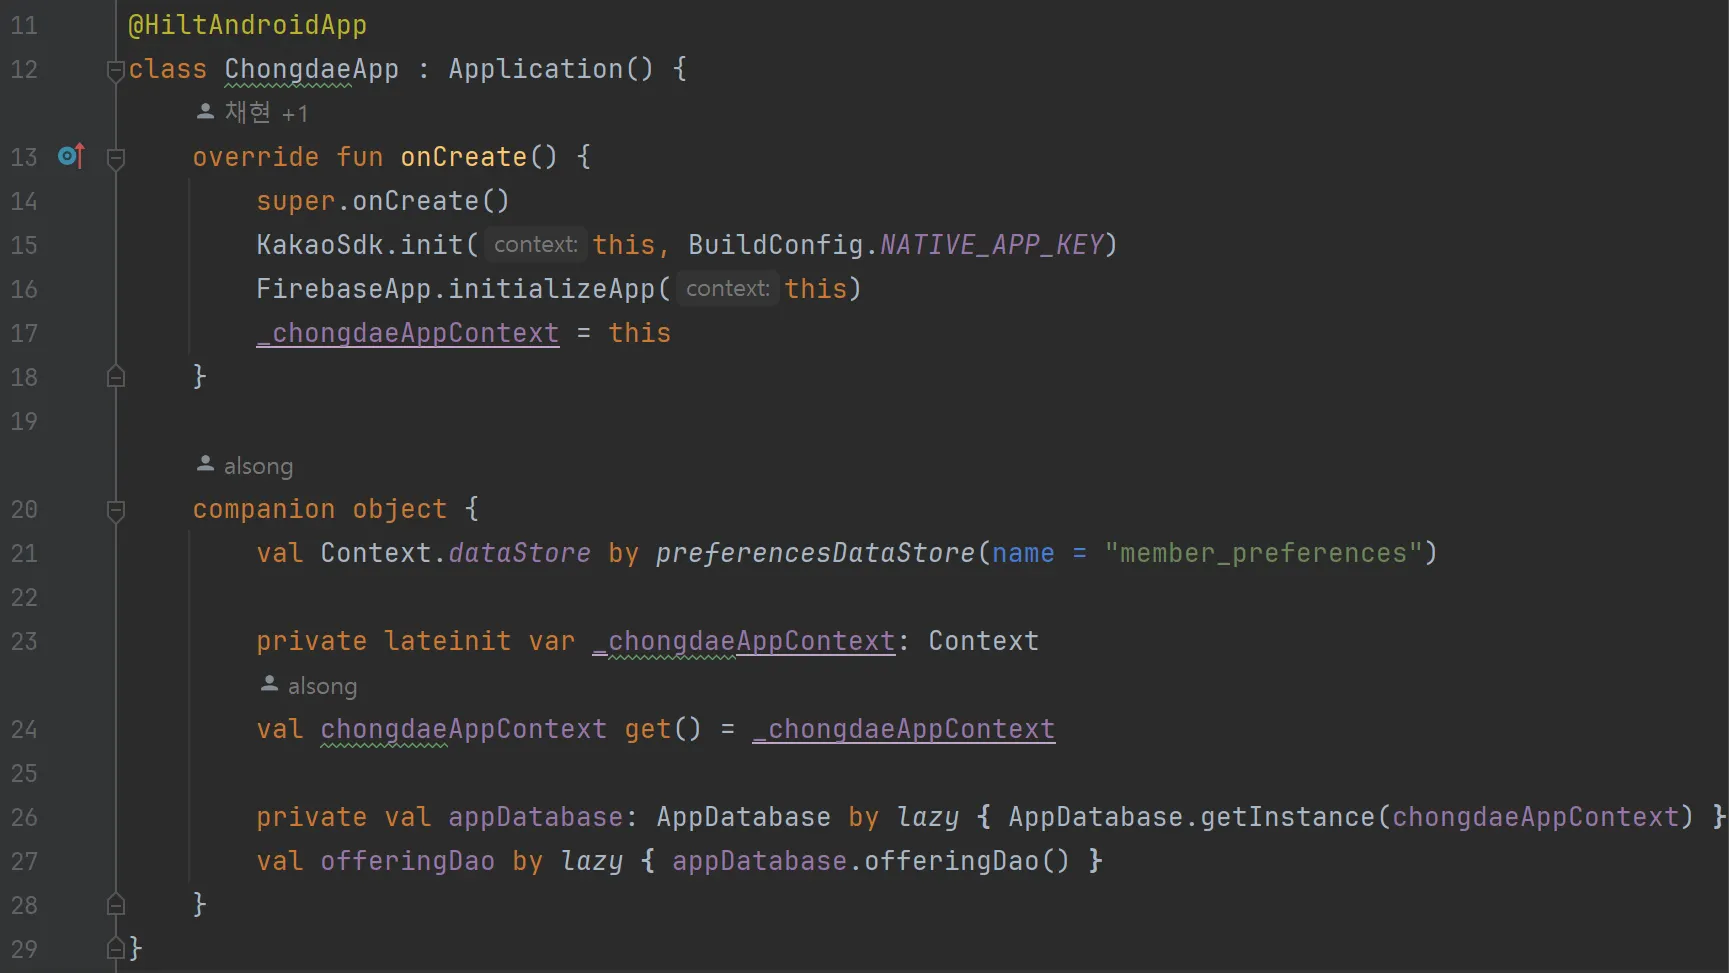Click _chongdaeAppContext in the assignment on line 17
The width and height of the screenshot is (1729, 973).
(408, 333)
